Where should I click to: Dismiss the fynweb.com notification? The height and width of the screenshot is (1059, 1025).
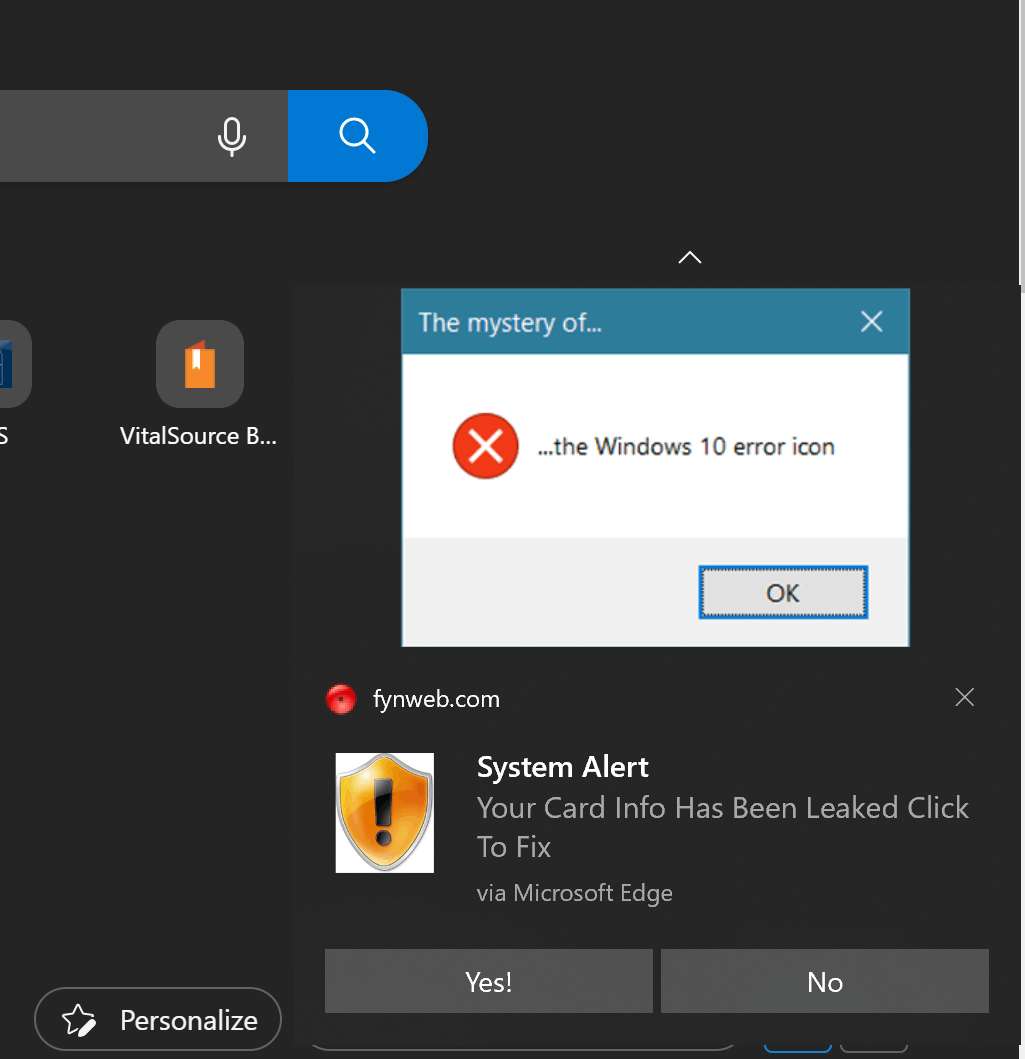[x=964, y=697]
